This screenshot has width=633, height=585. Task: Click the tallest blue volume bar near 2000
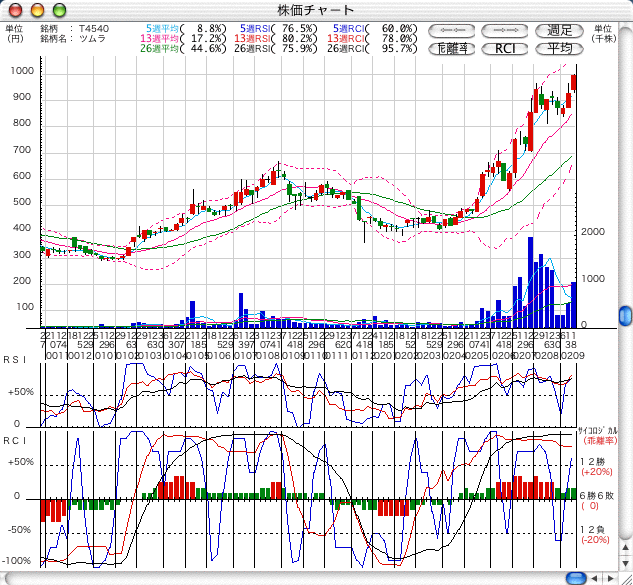point(530,283)
